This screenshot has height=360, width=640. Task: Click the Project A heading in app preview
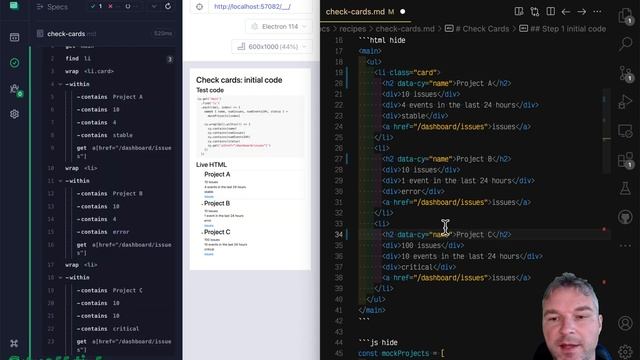(217, 174)
